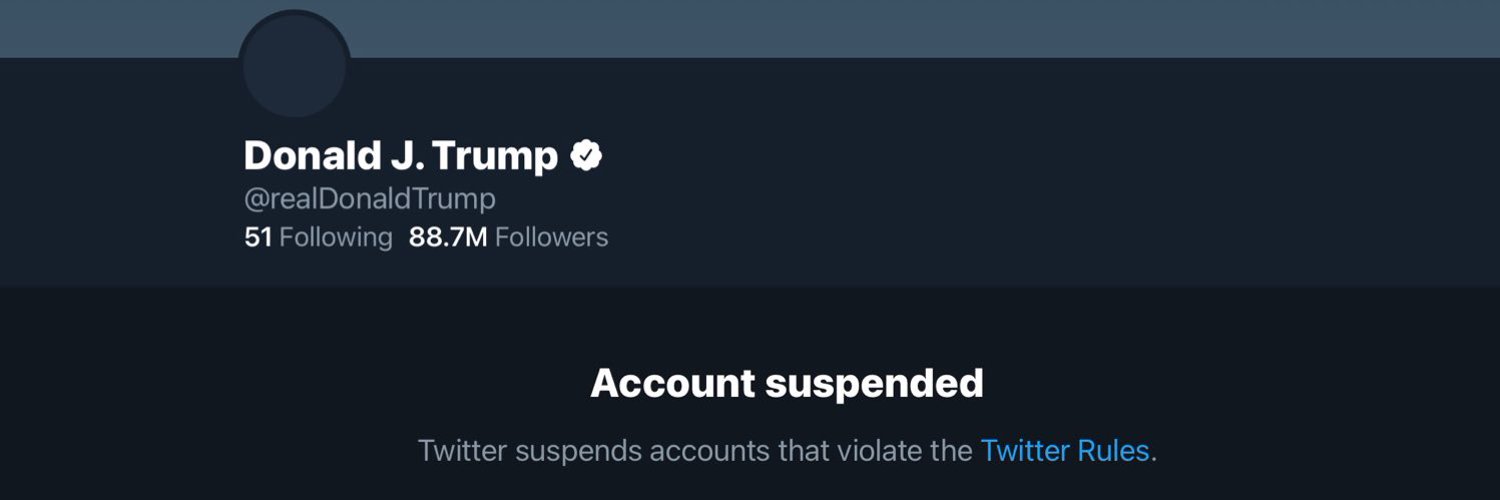Click the white verified checkmark badge
Screen dimensions: 1500x500
click(586, 156)
